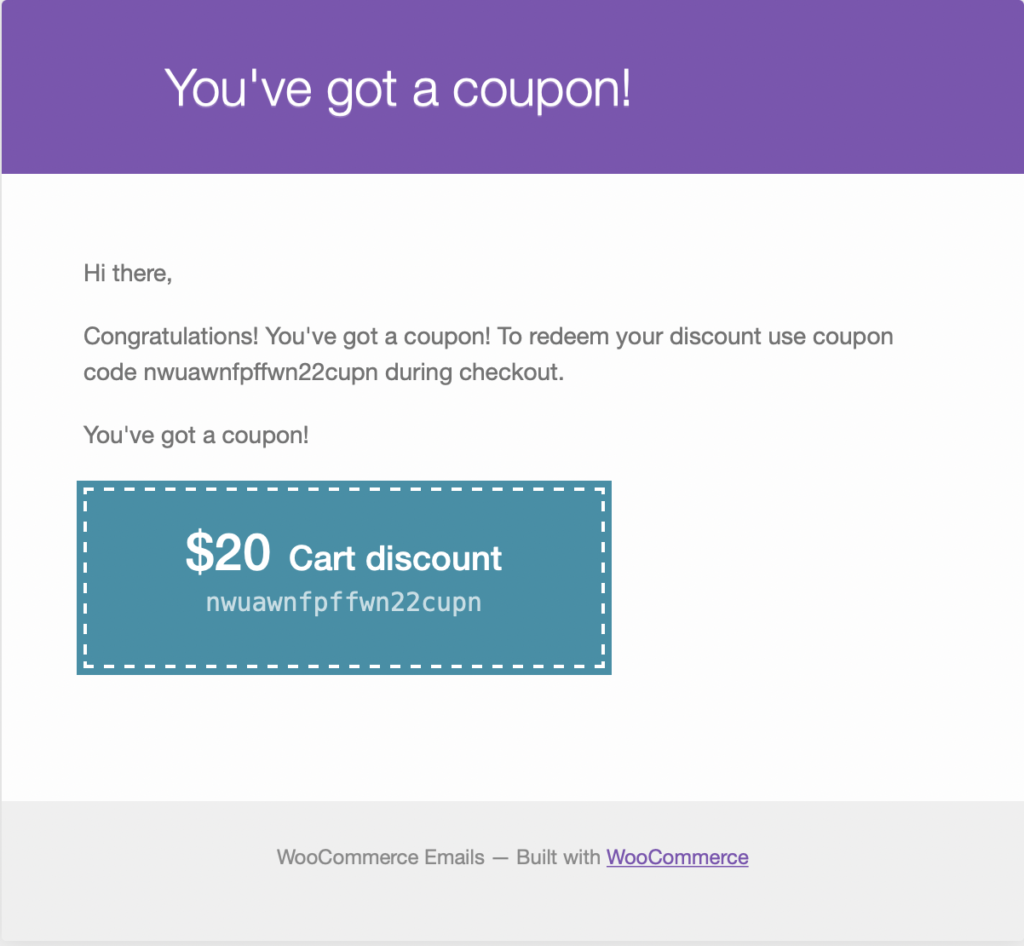Open the WooCommerce link in footer
Viewport: 1024px width, 946px height.
[x=677, y=857]
